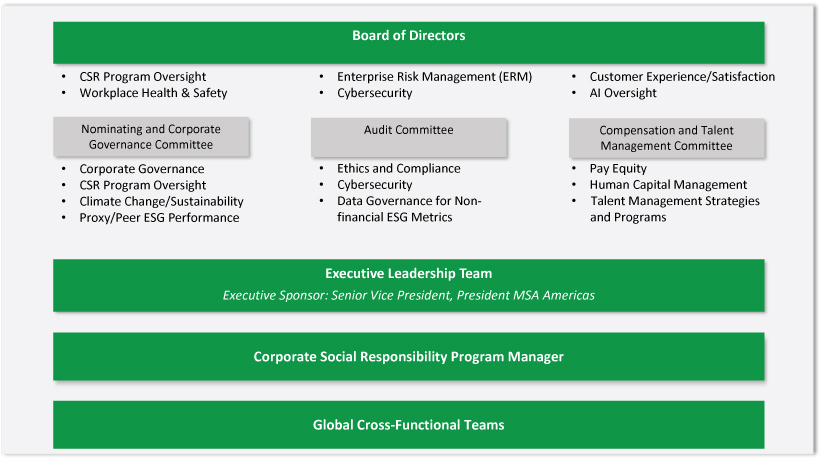Click the Executive Sponsor italic subtitle text
The image size is (820, 458).
coord(408,295)
